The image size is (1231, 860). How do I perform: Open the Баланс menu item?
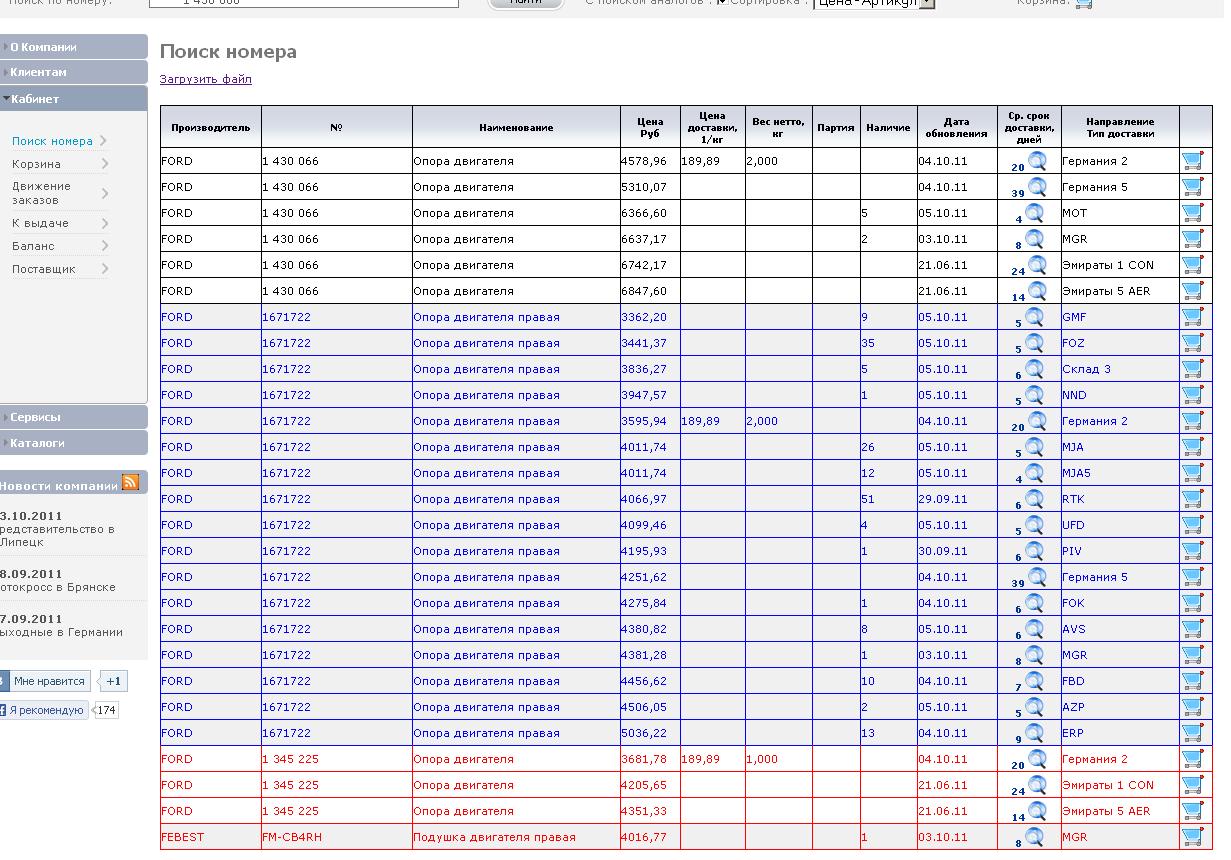[33, 246]
